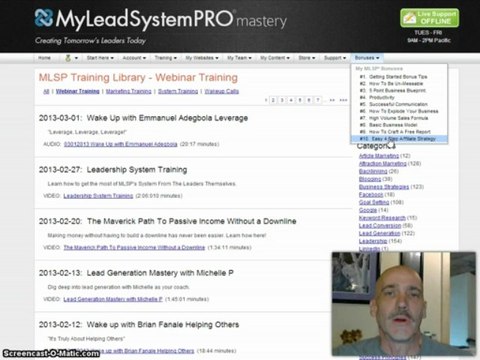Open The Maverick Path video link

point(134,247)
